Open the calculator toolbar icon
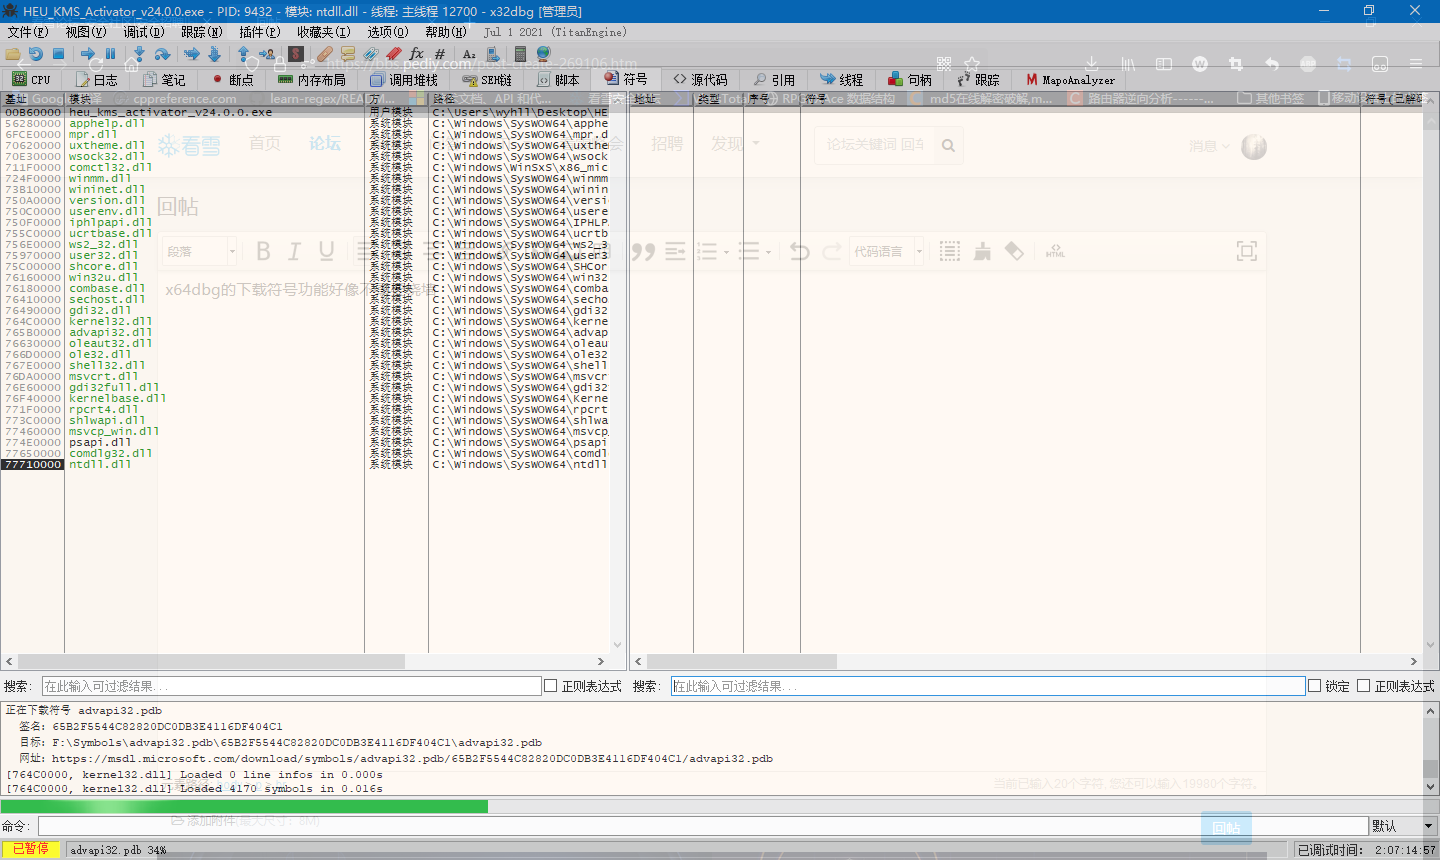The width and height of the screenshot is (1440, 860). point(520,54)
